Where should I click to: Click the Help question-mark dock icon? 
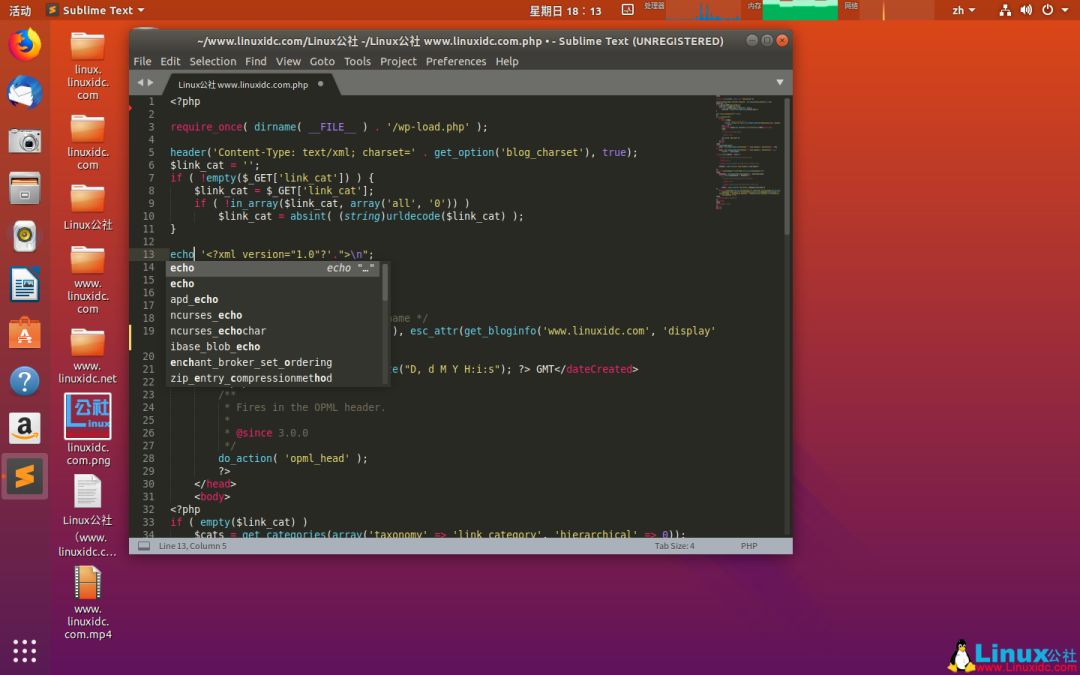point(25,381)
